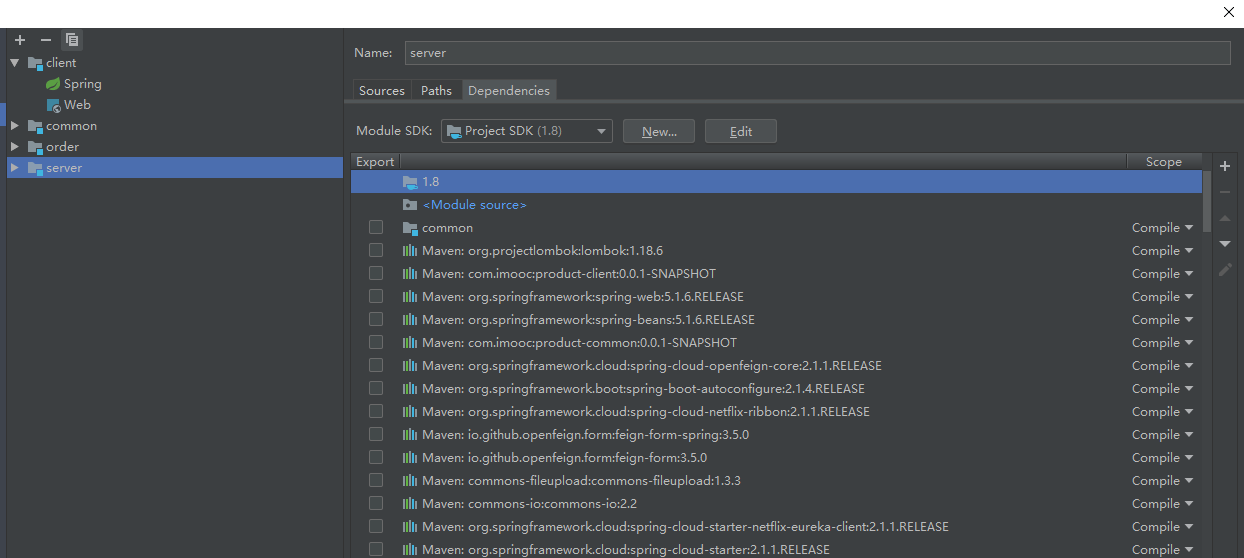
Task: Click the lombok library icon
Action: pyautogui.click(x=410, y=251)
